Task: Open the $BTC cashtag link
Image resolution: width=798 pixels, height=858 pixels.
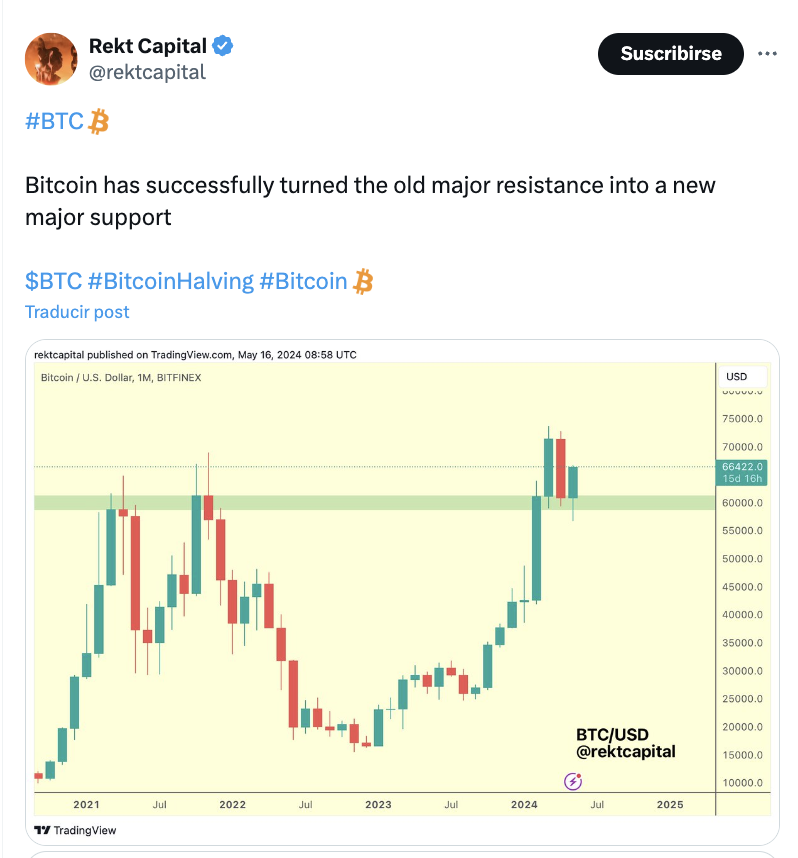Action: (54, 281)
